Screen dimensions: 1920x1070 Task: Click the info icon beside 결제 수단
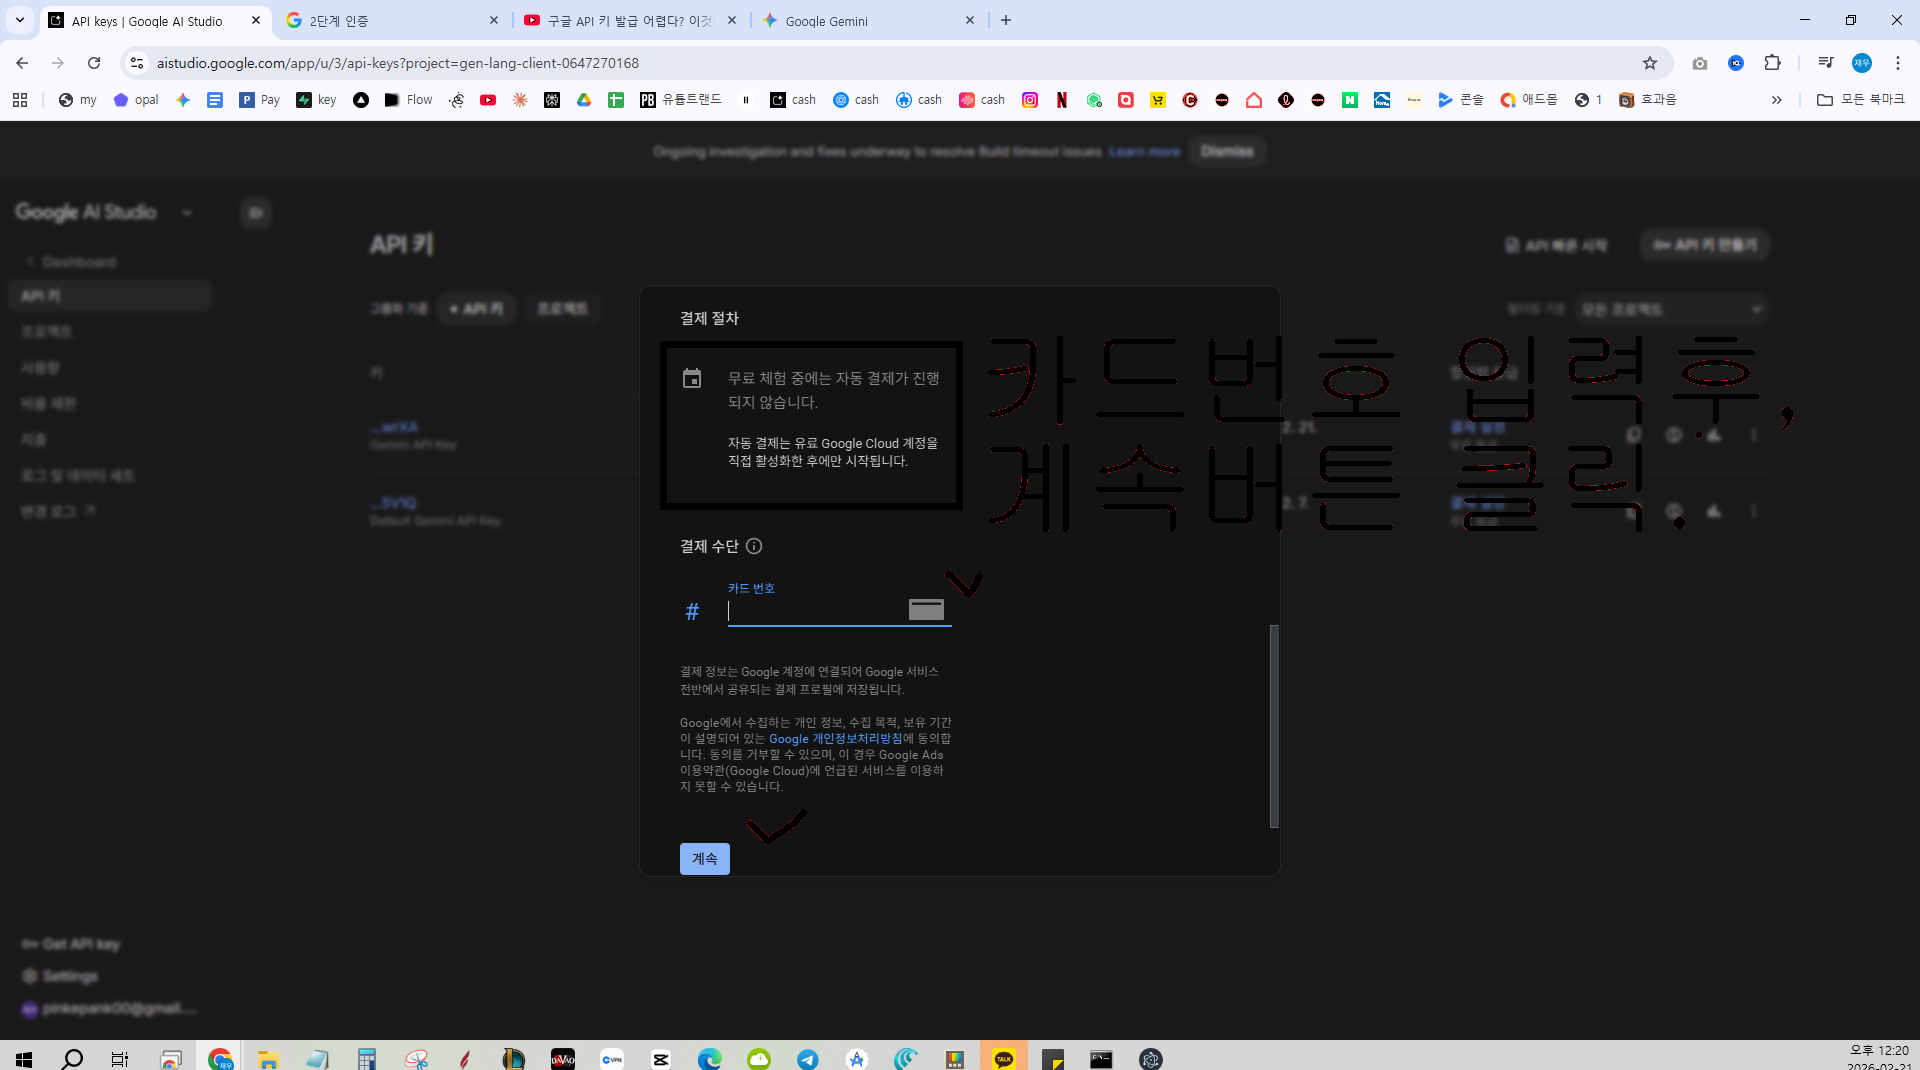pos(754,546)
